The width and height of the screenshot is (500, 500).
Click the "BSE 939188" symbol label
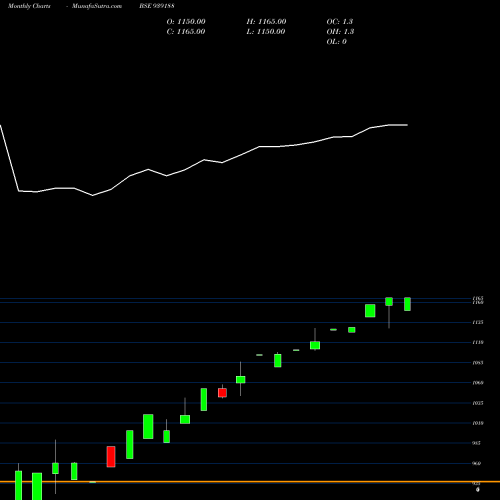[x=157, y=6]
